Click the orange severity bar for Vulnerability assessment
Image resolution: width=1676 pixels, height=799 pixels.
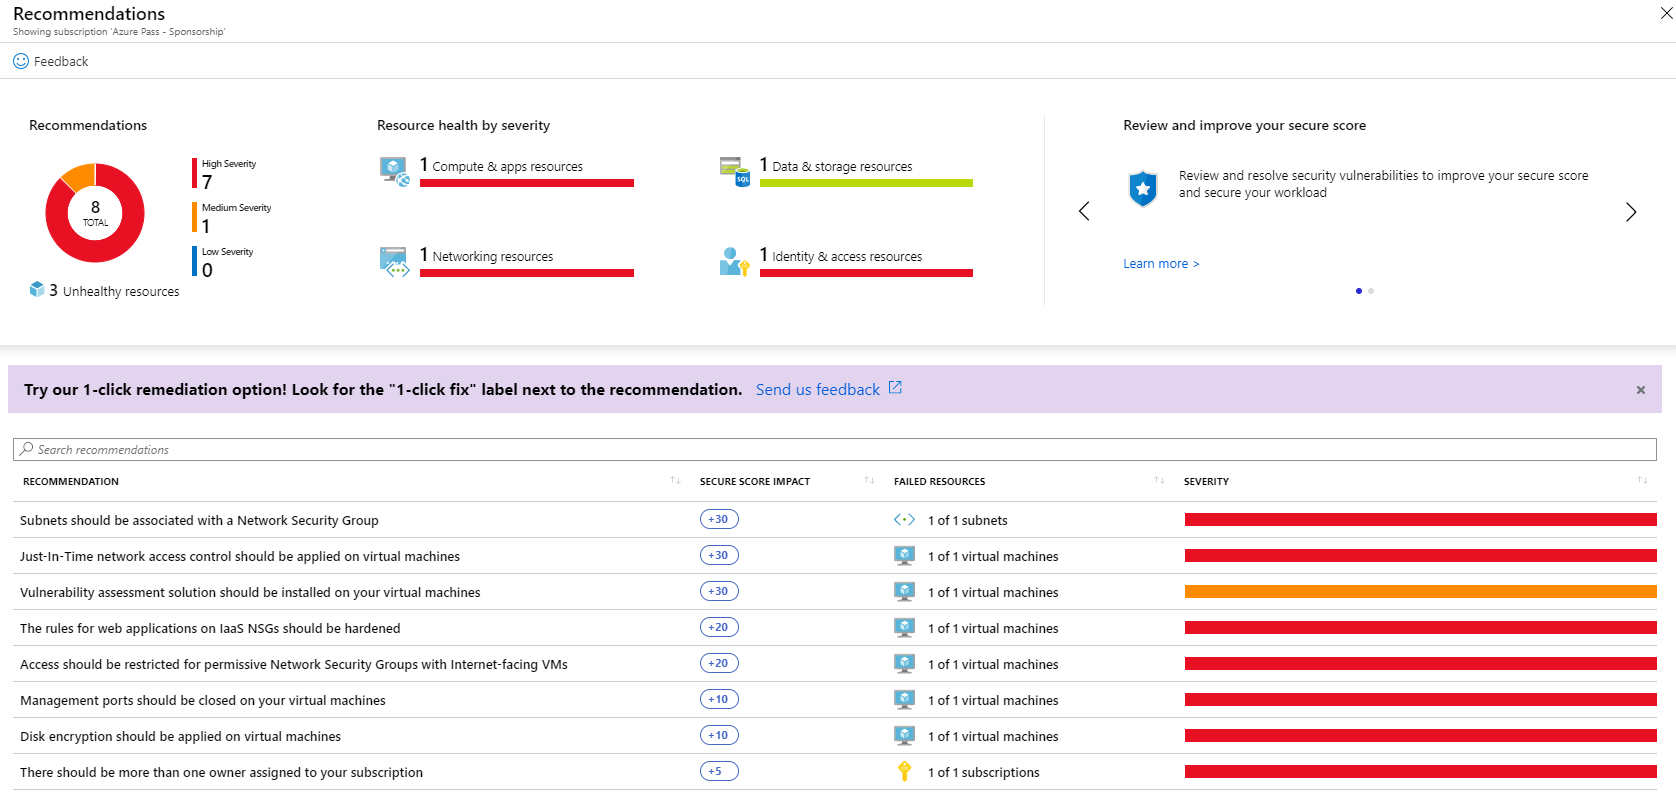(1420, 592)
